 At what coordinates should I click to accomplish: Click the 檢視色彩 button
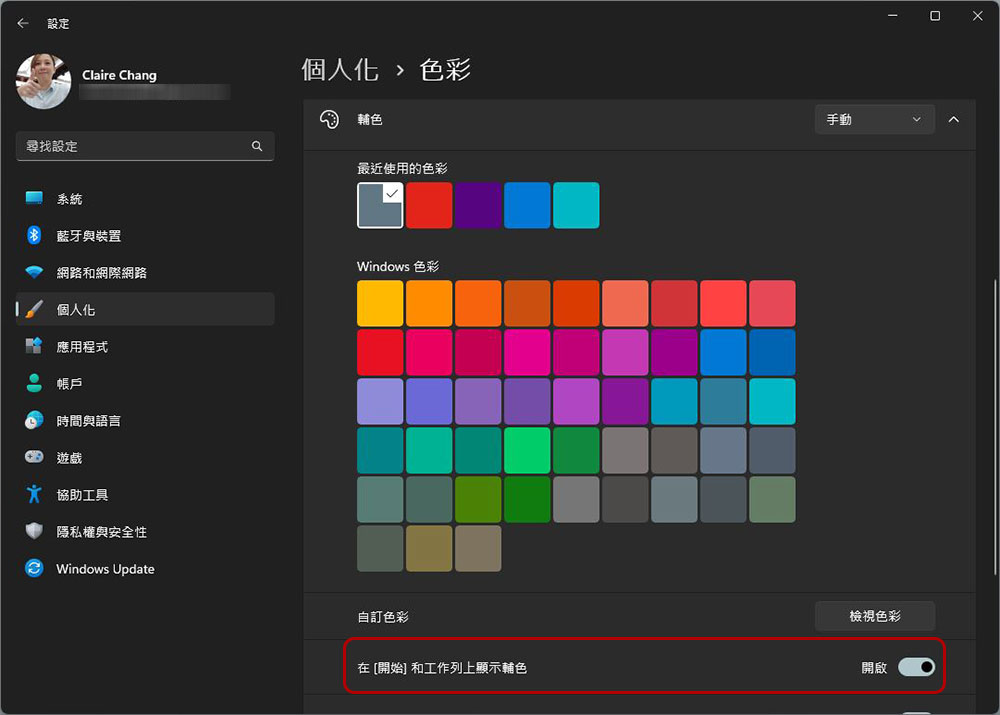[x=874, y=616]
